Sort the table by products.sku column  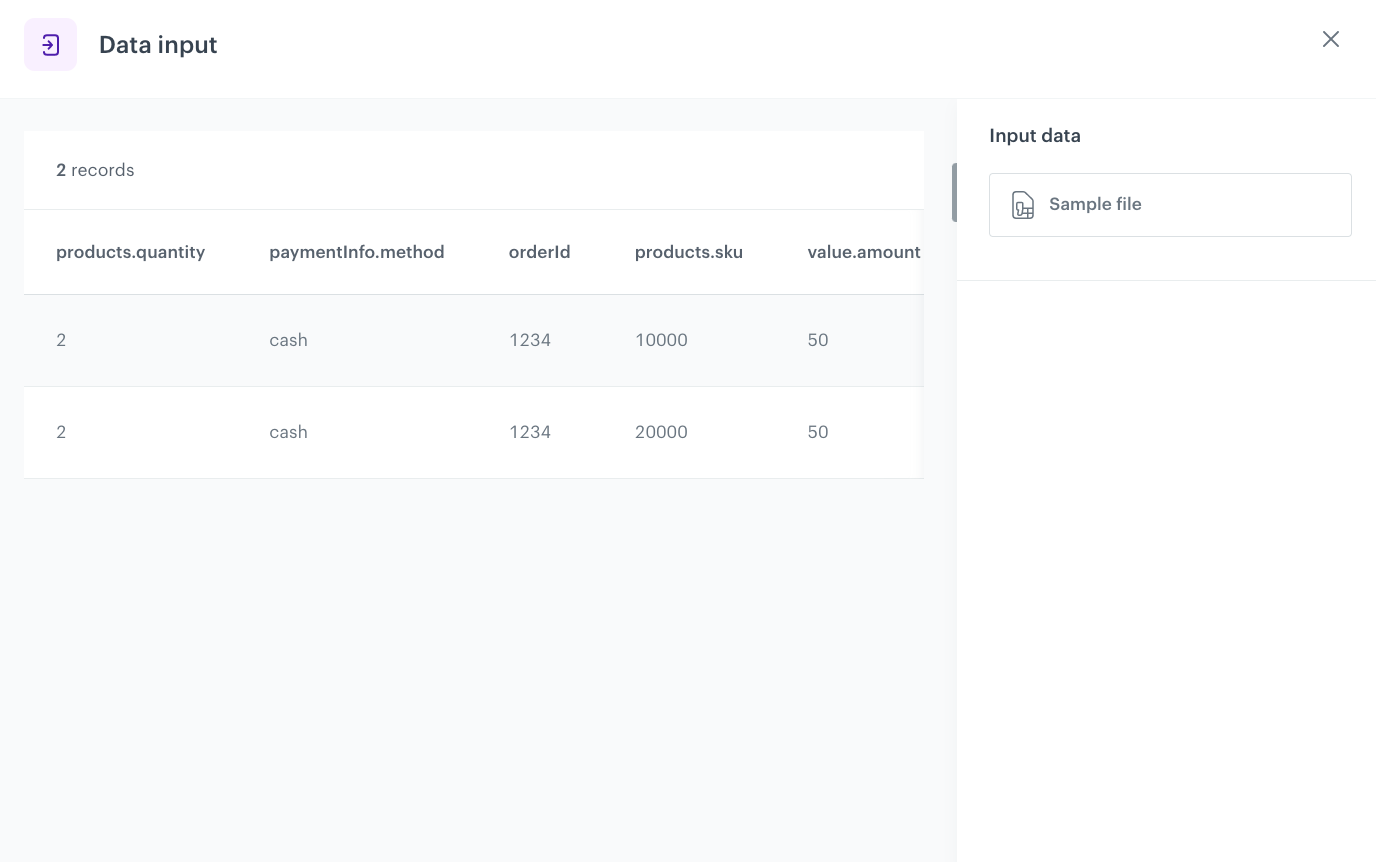(x=688, y=252)
